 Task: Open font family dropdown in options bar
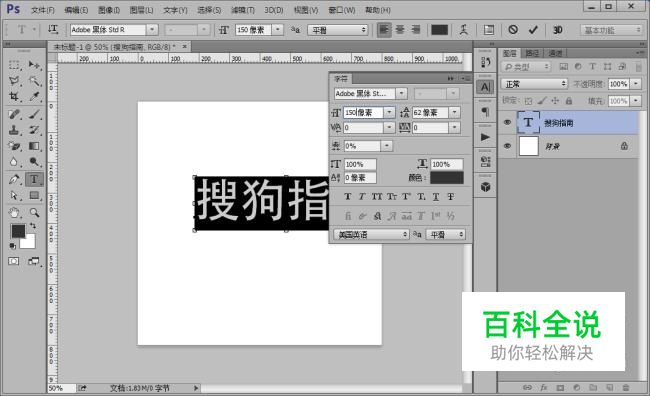[152, 30]
